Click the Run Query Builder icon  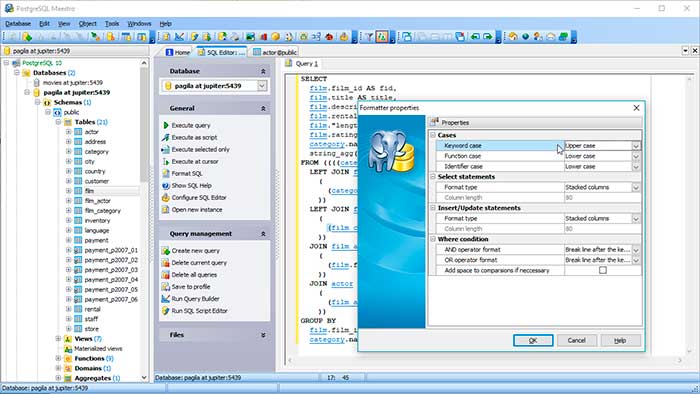166,299
